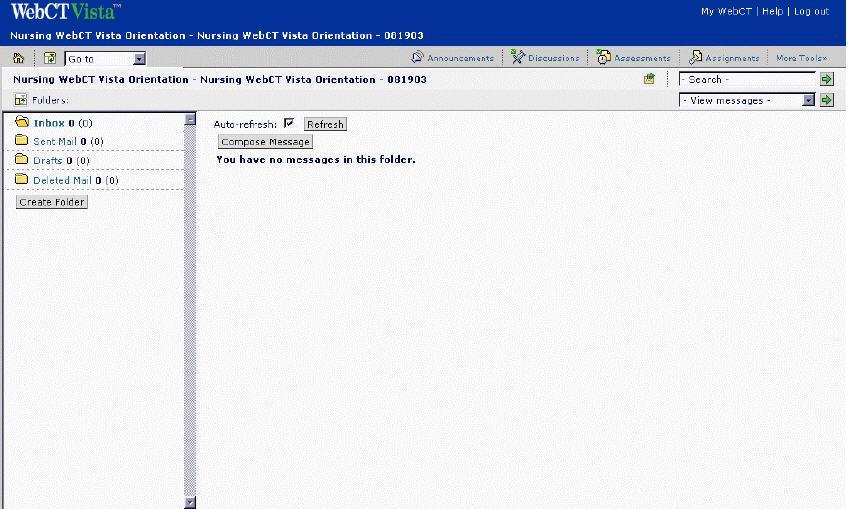
Task: Click the Sent Mail folder icon
Action: 22,140
